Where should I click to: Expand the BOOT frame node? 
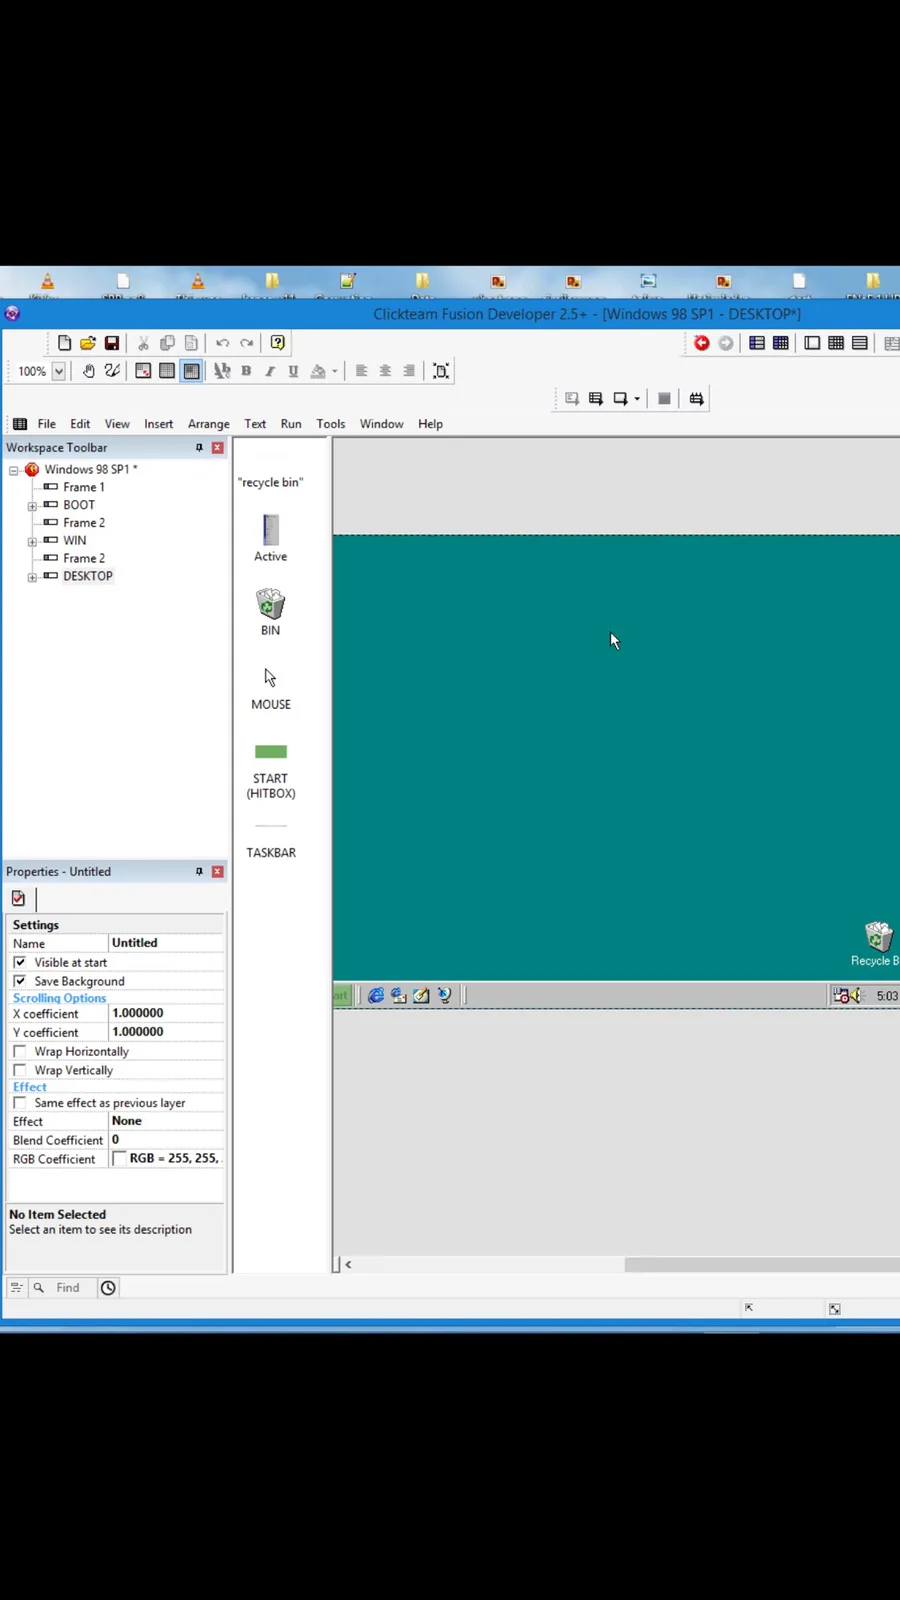tap(32, 506)
